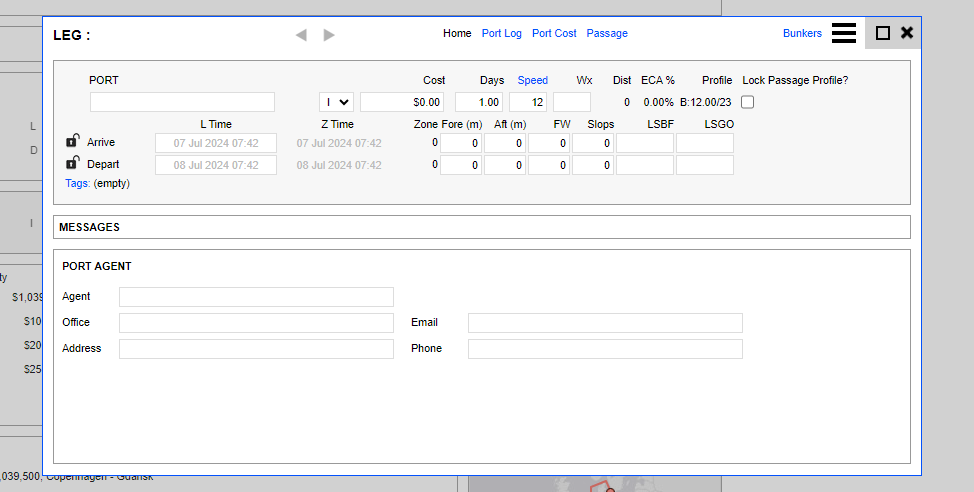Click the Email input field

605,323
